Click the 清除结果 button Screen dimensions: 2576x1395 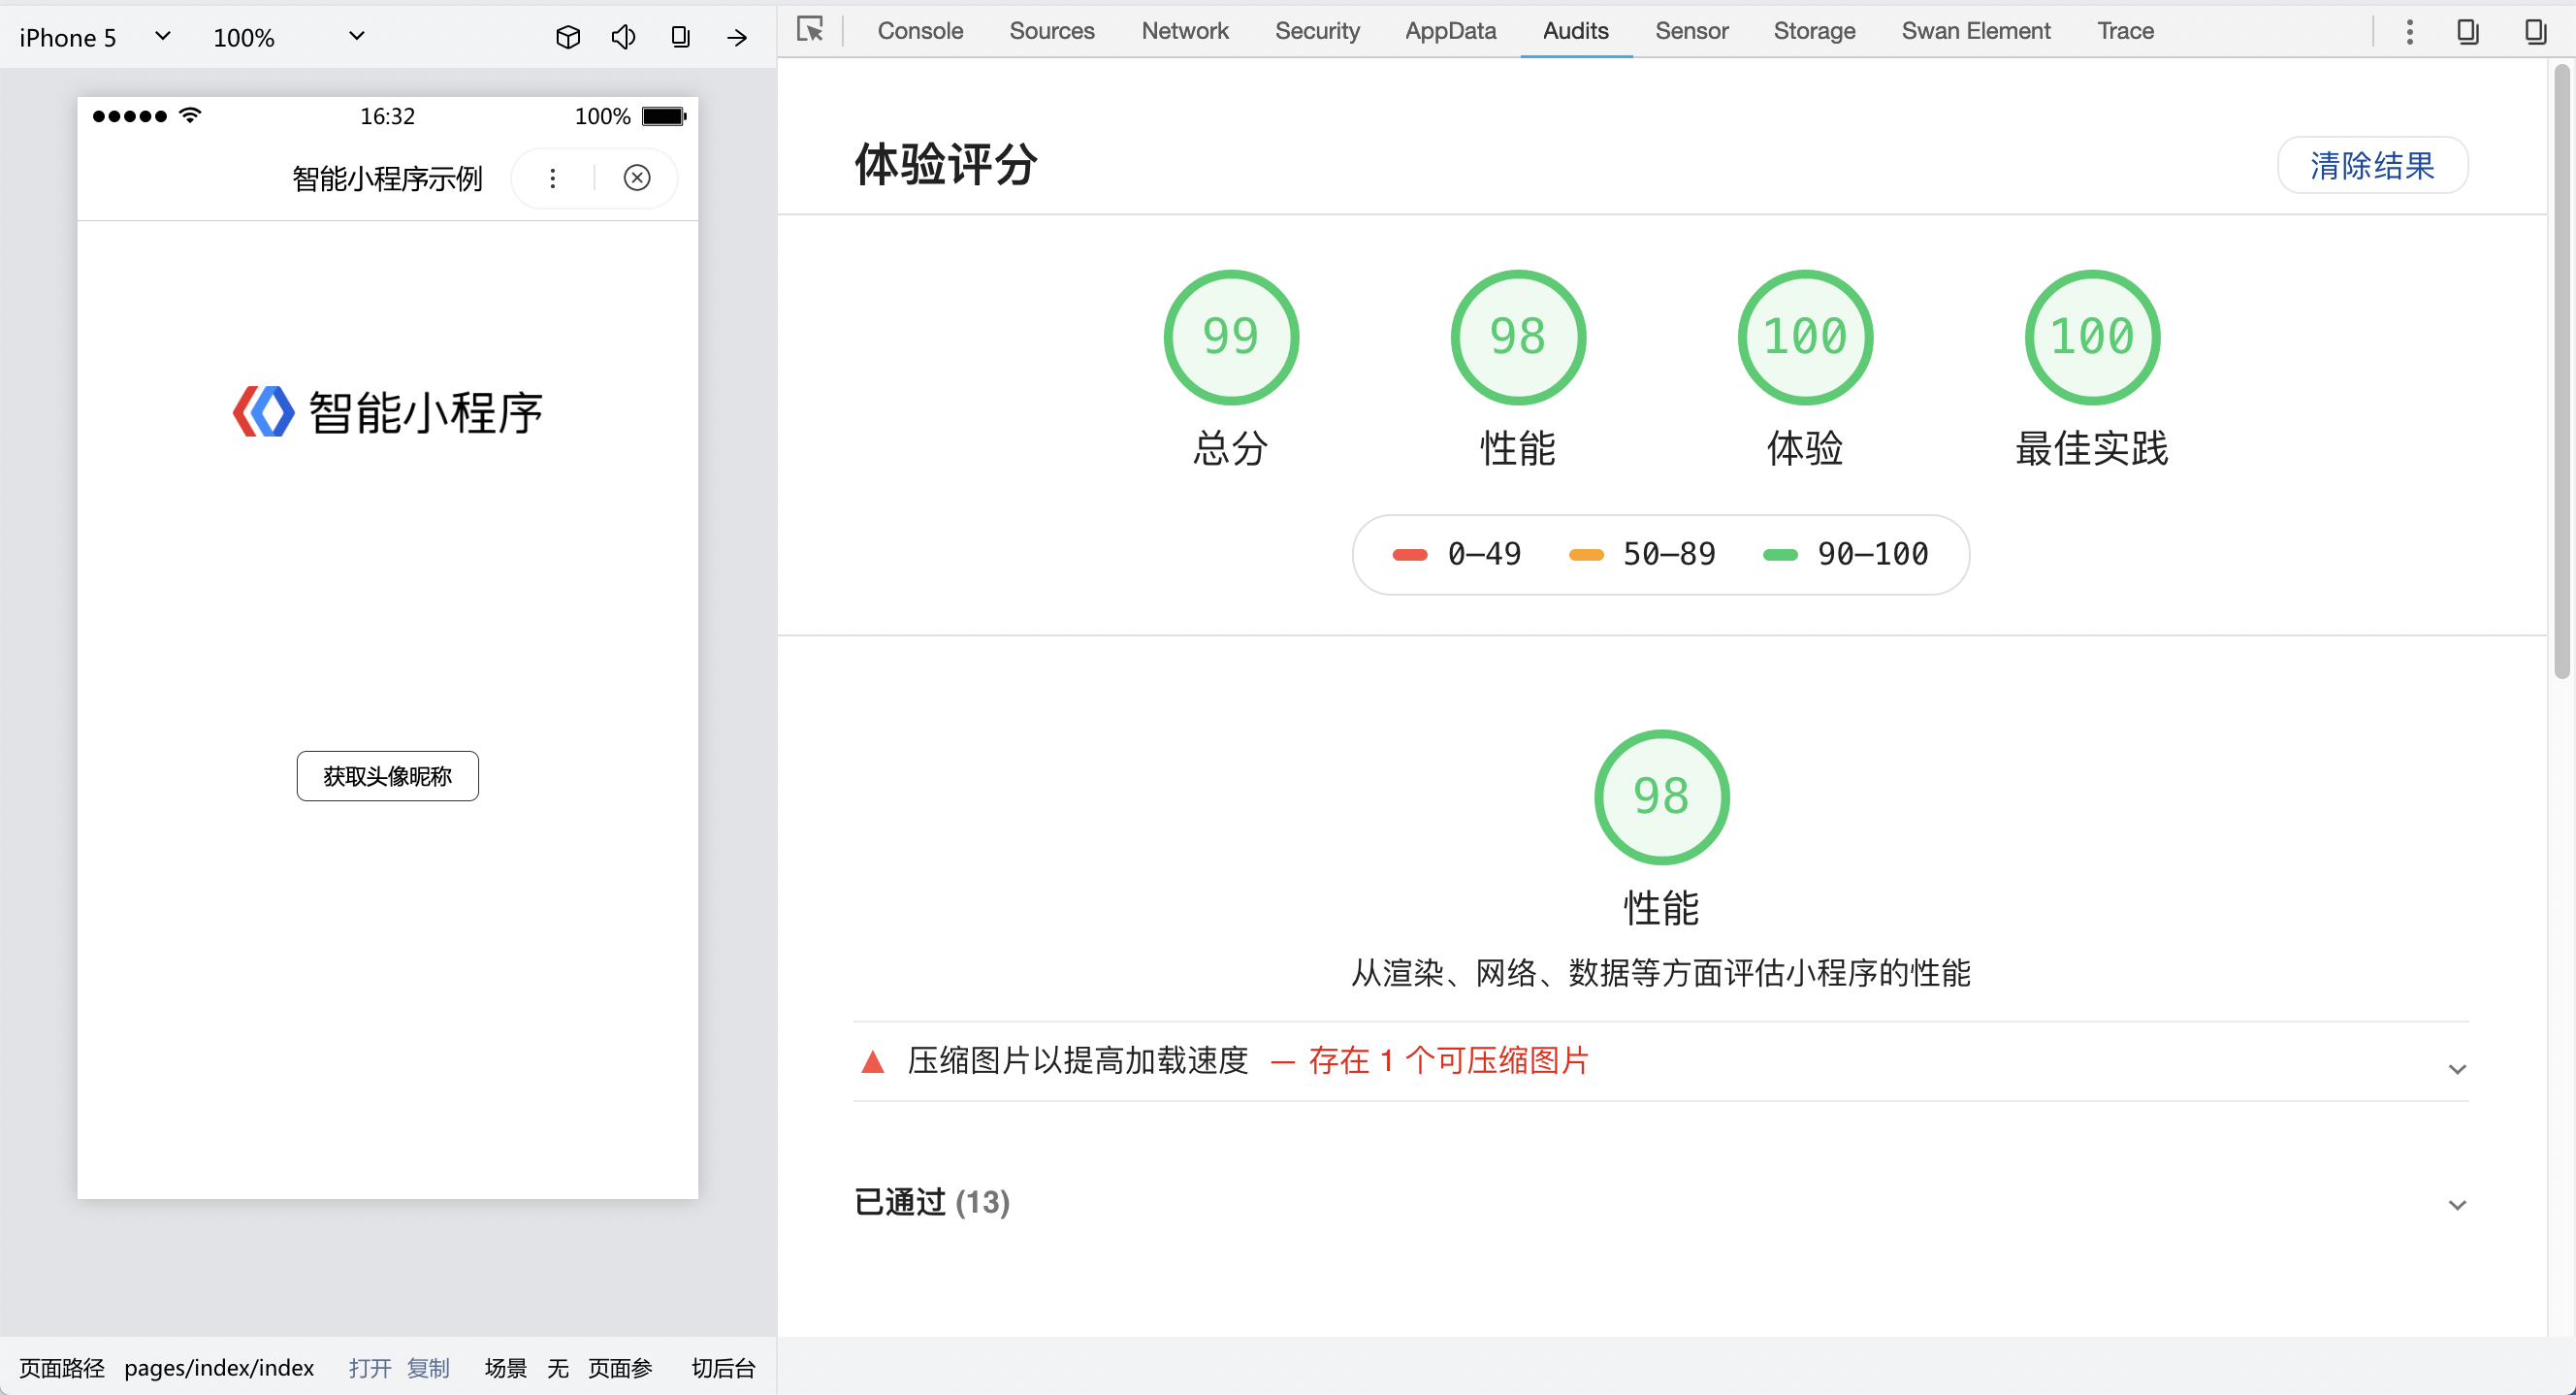2372,165
